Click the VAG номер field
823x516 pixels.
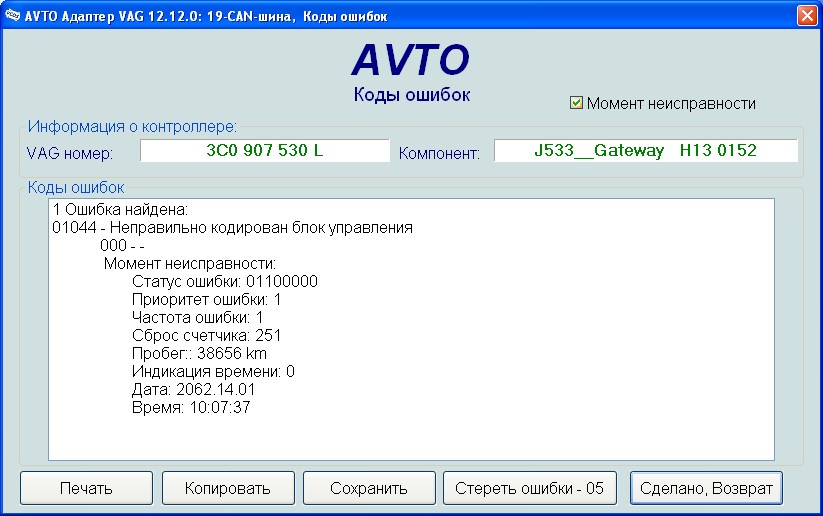click(x=264, y=151)
